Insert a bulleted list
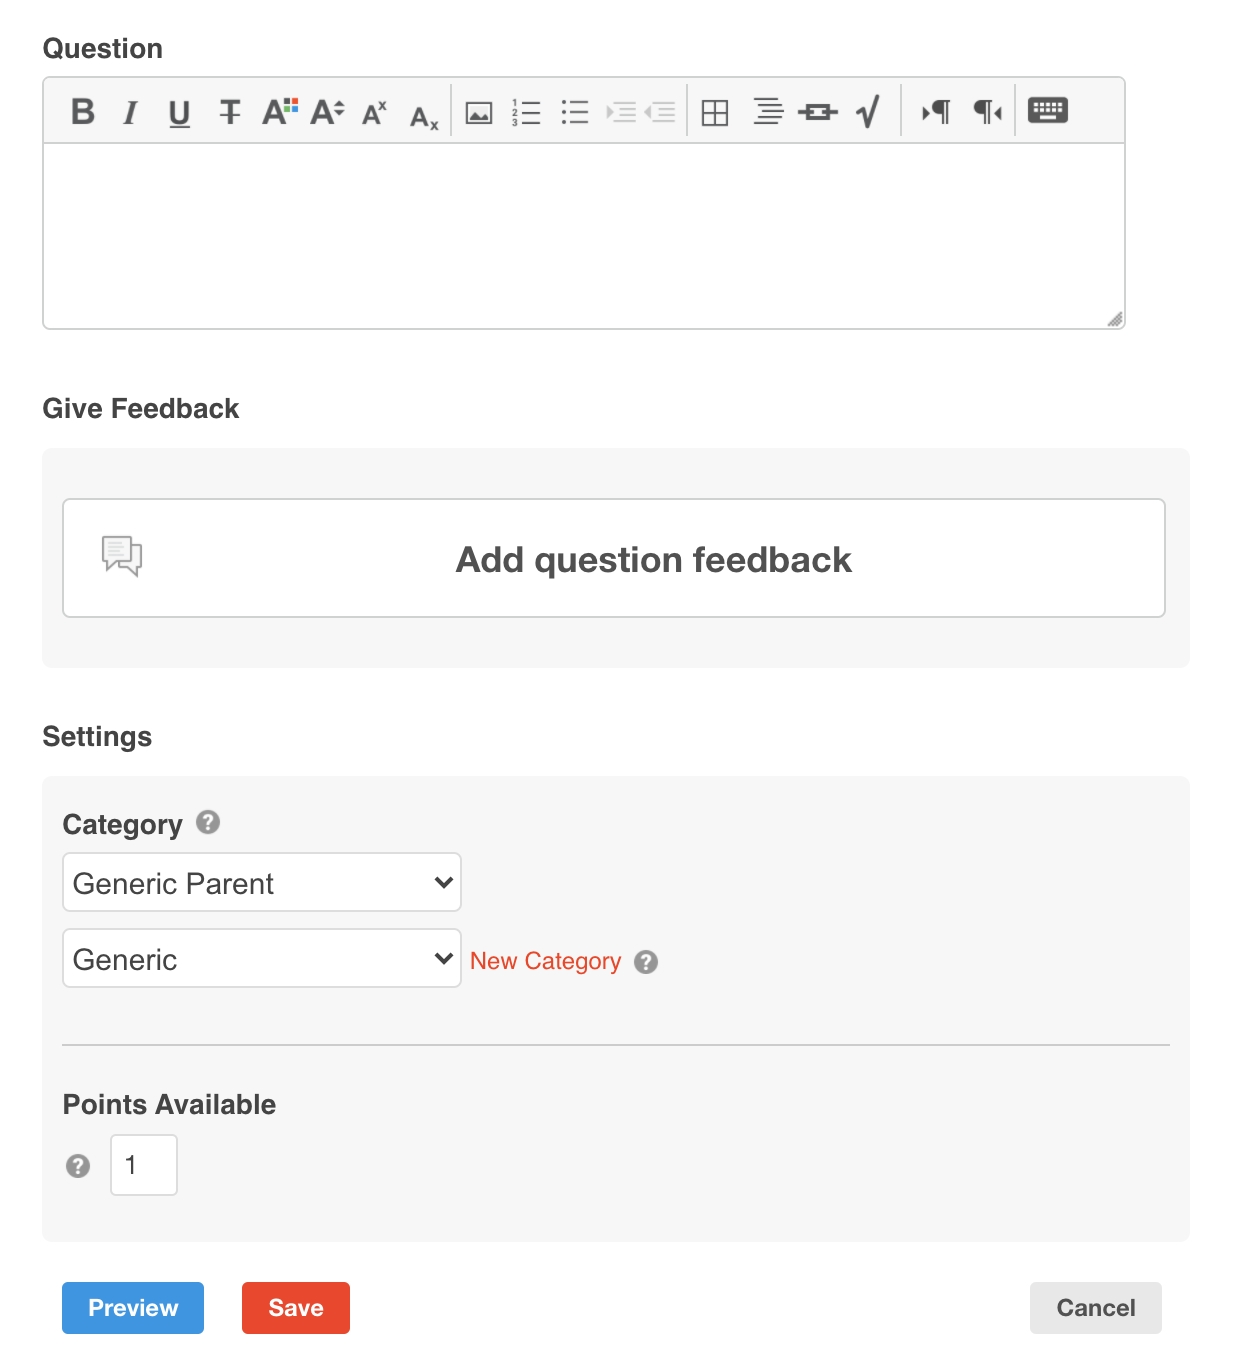1242x1368 pixels. [575, 112]
